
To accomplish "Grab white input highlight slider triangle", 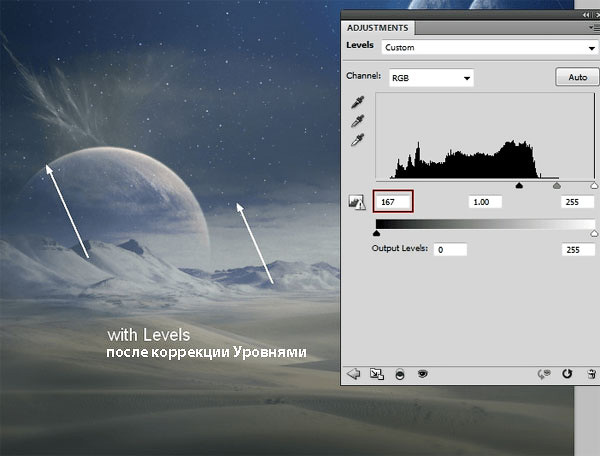I will coord(594,186).
